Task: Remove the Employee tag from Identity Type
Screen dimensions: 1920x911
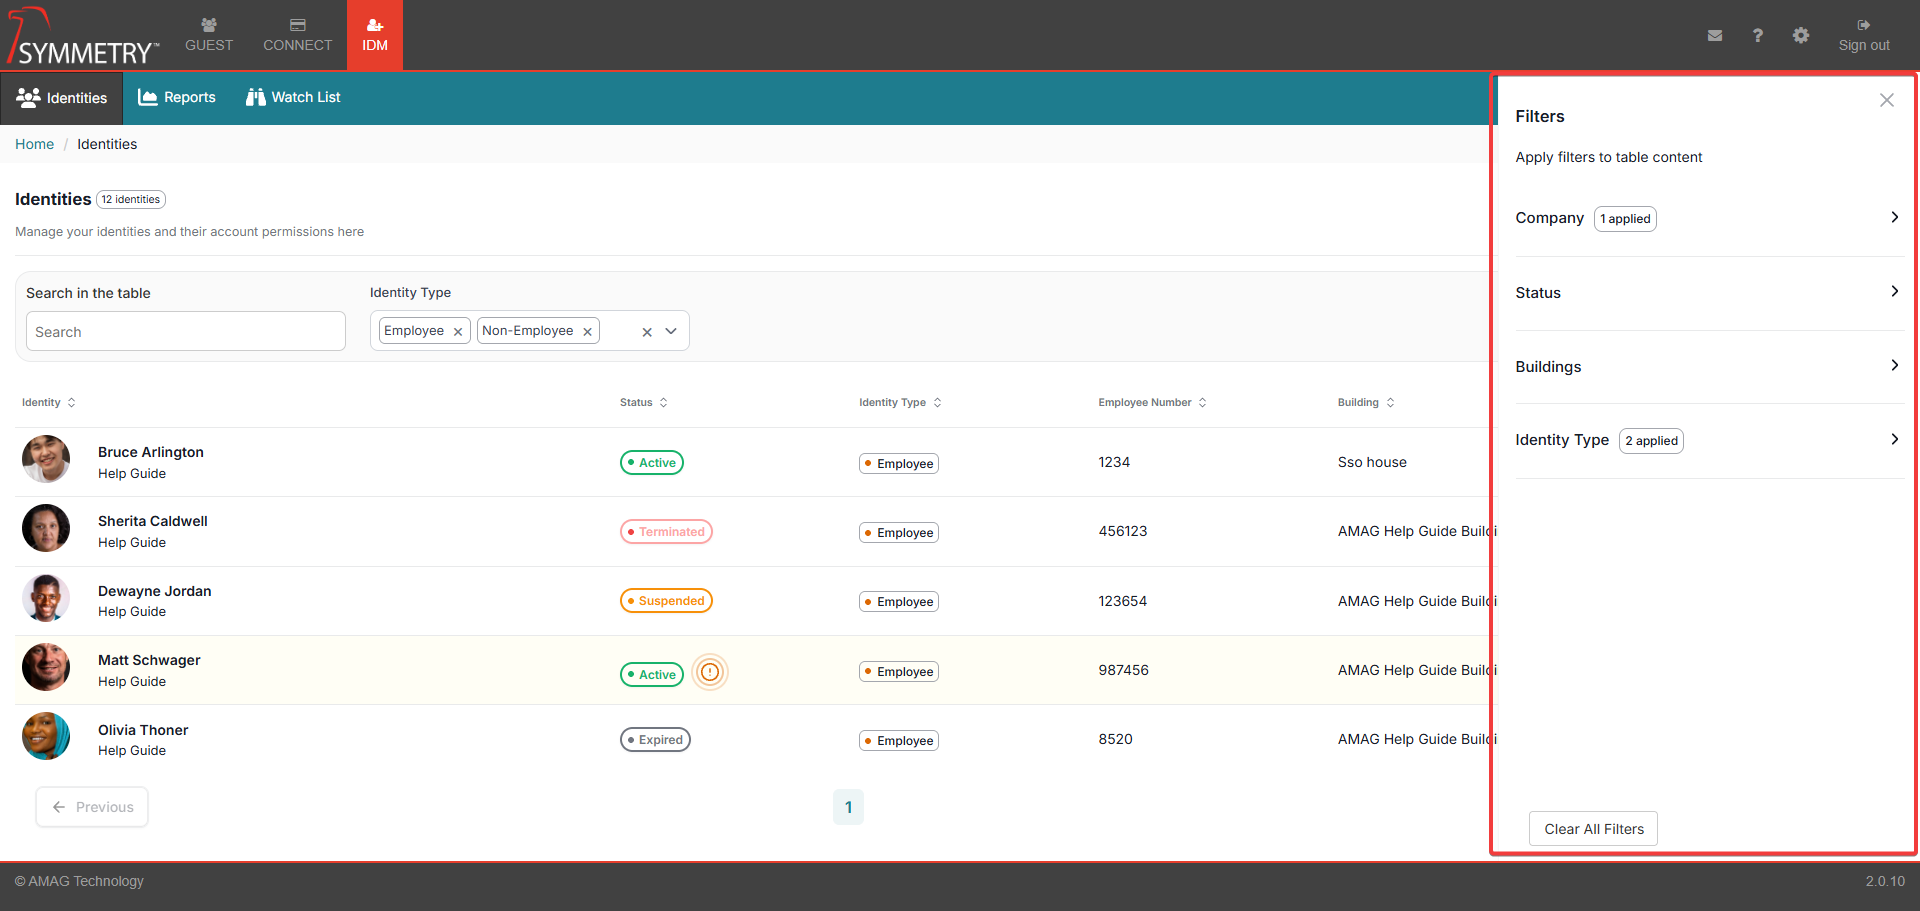Action: click(x=458, y=332)
